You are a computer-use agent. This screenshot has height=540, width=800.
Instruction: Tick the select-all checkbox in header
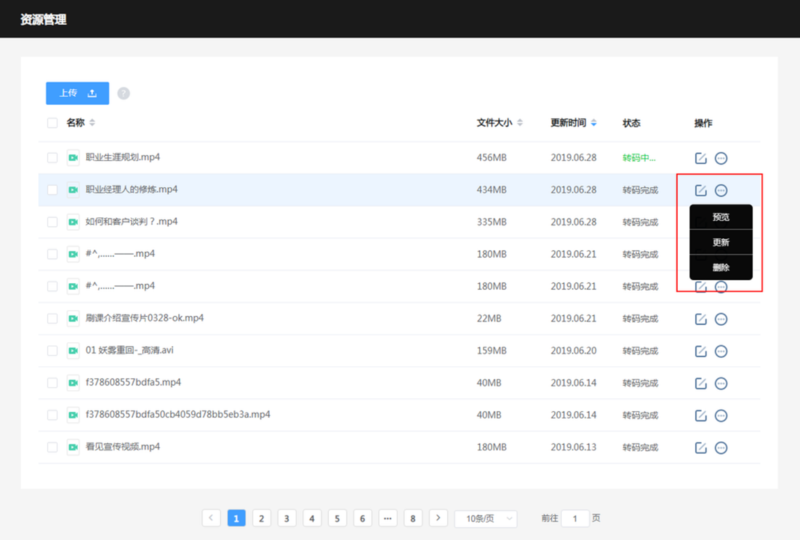coord(52,123)
